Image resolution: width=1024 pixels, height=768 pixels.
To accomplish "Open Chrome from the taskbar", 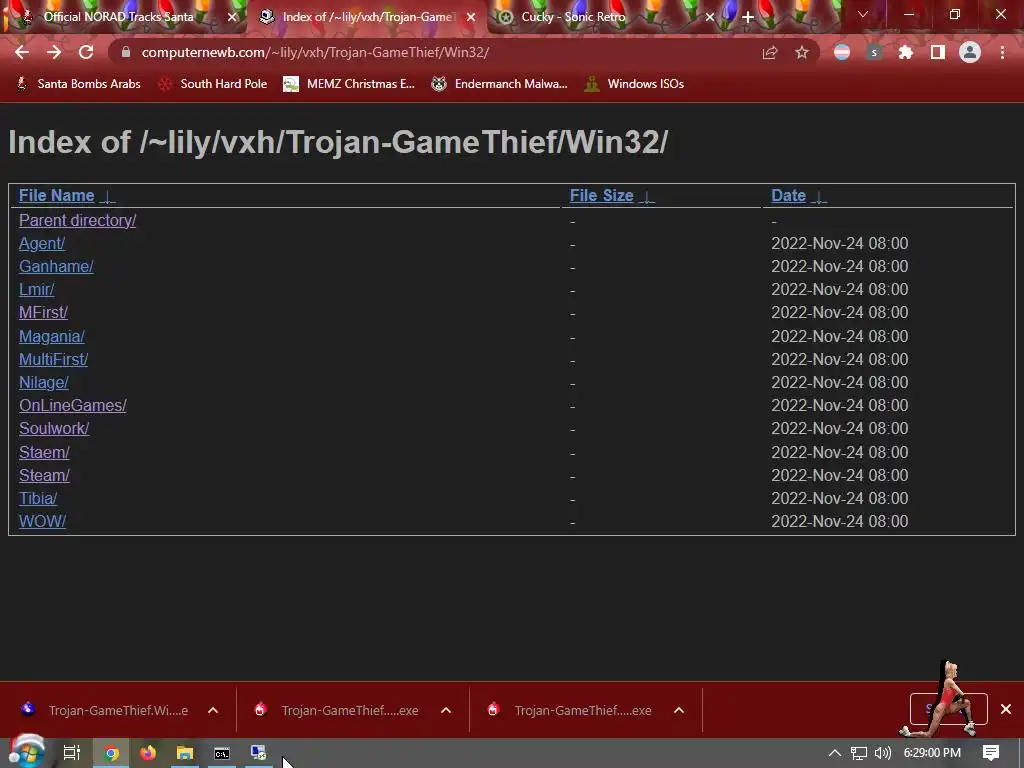I will tap(111, 753).
